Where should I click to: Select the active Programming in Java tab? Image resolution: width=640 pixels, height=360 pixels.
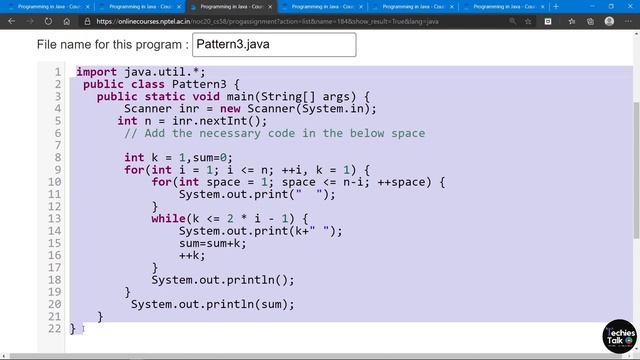231,7
